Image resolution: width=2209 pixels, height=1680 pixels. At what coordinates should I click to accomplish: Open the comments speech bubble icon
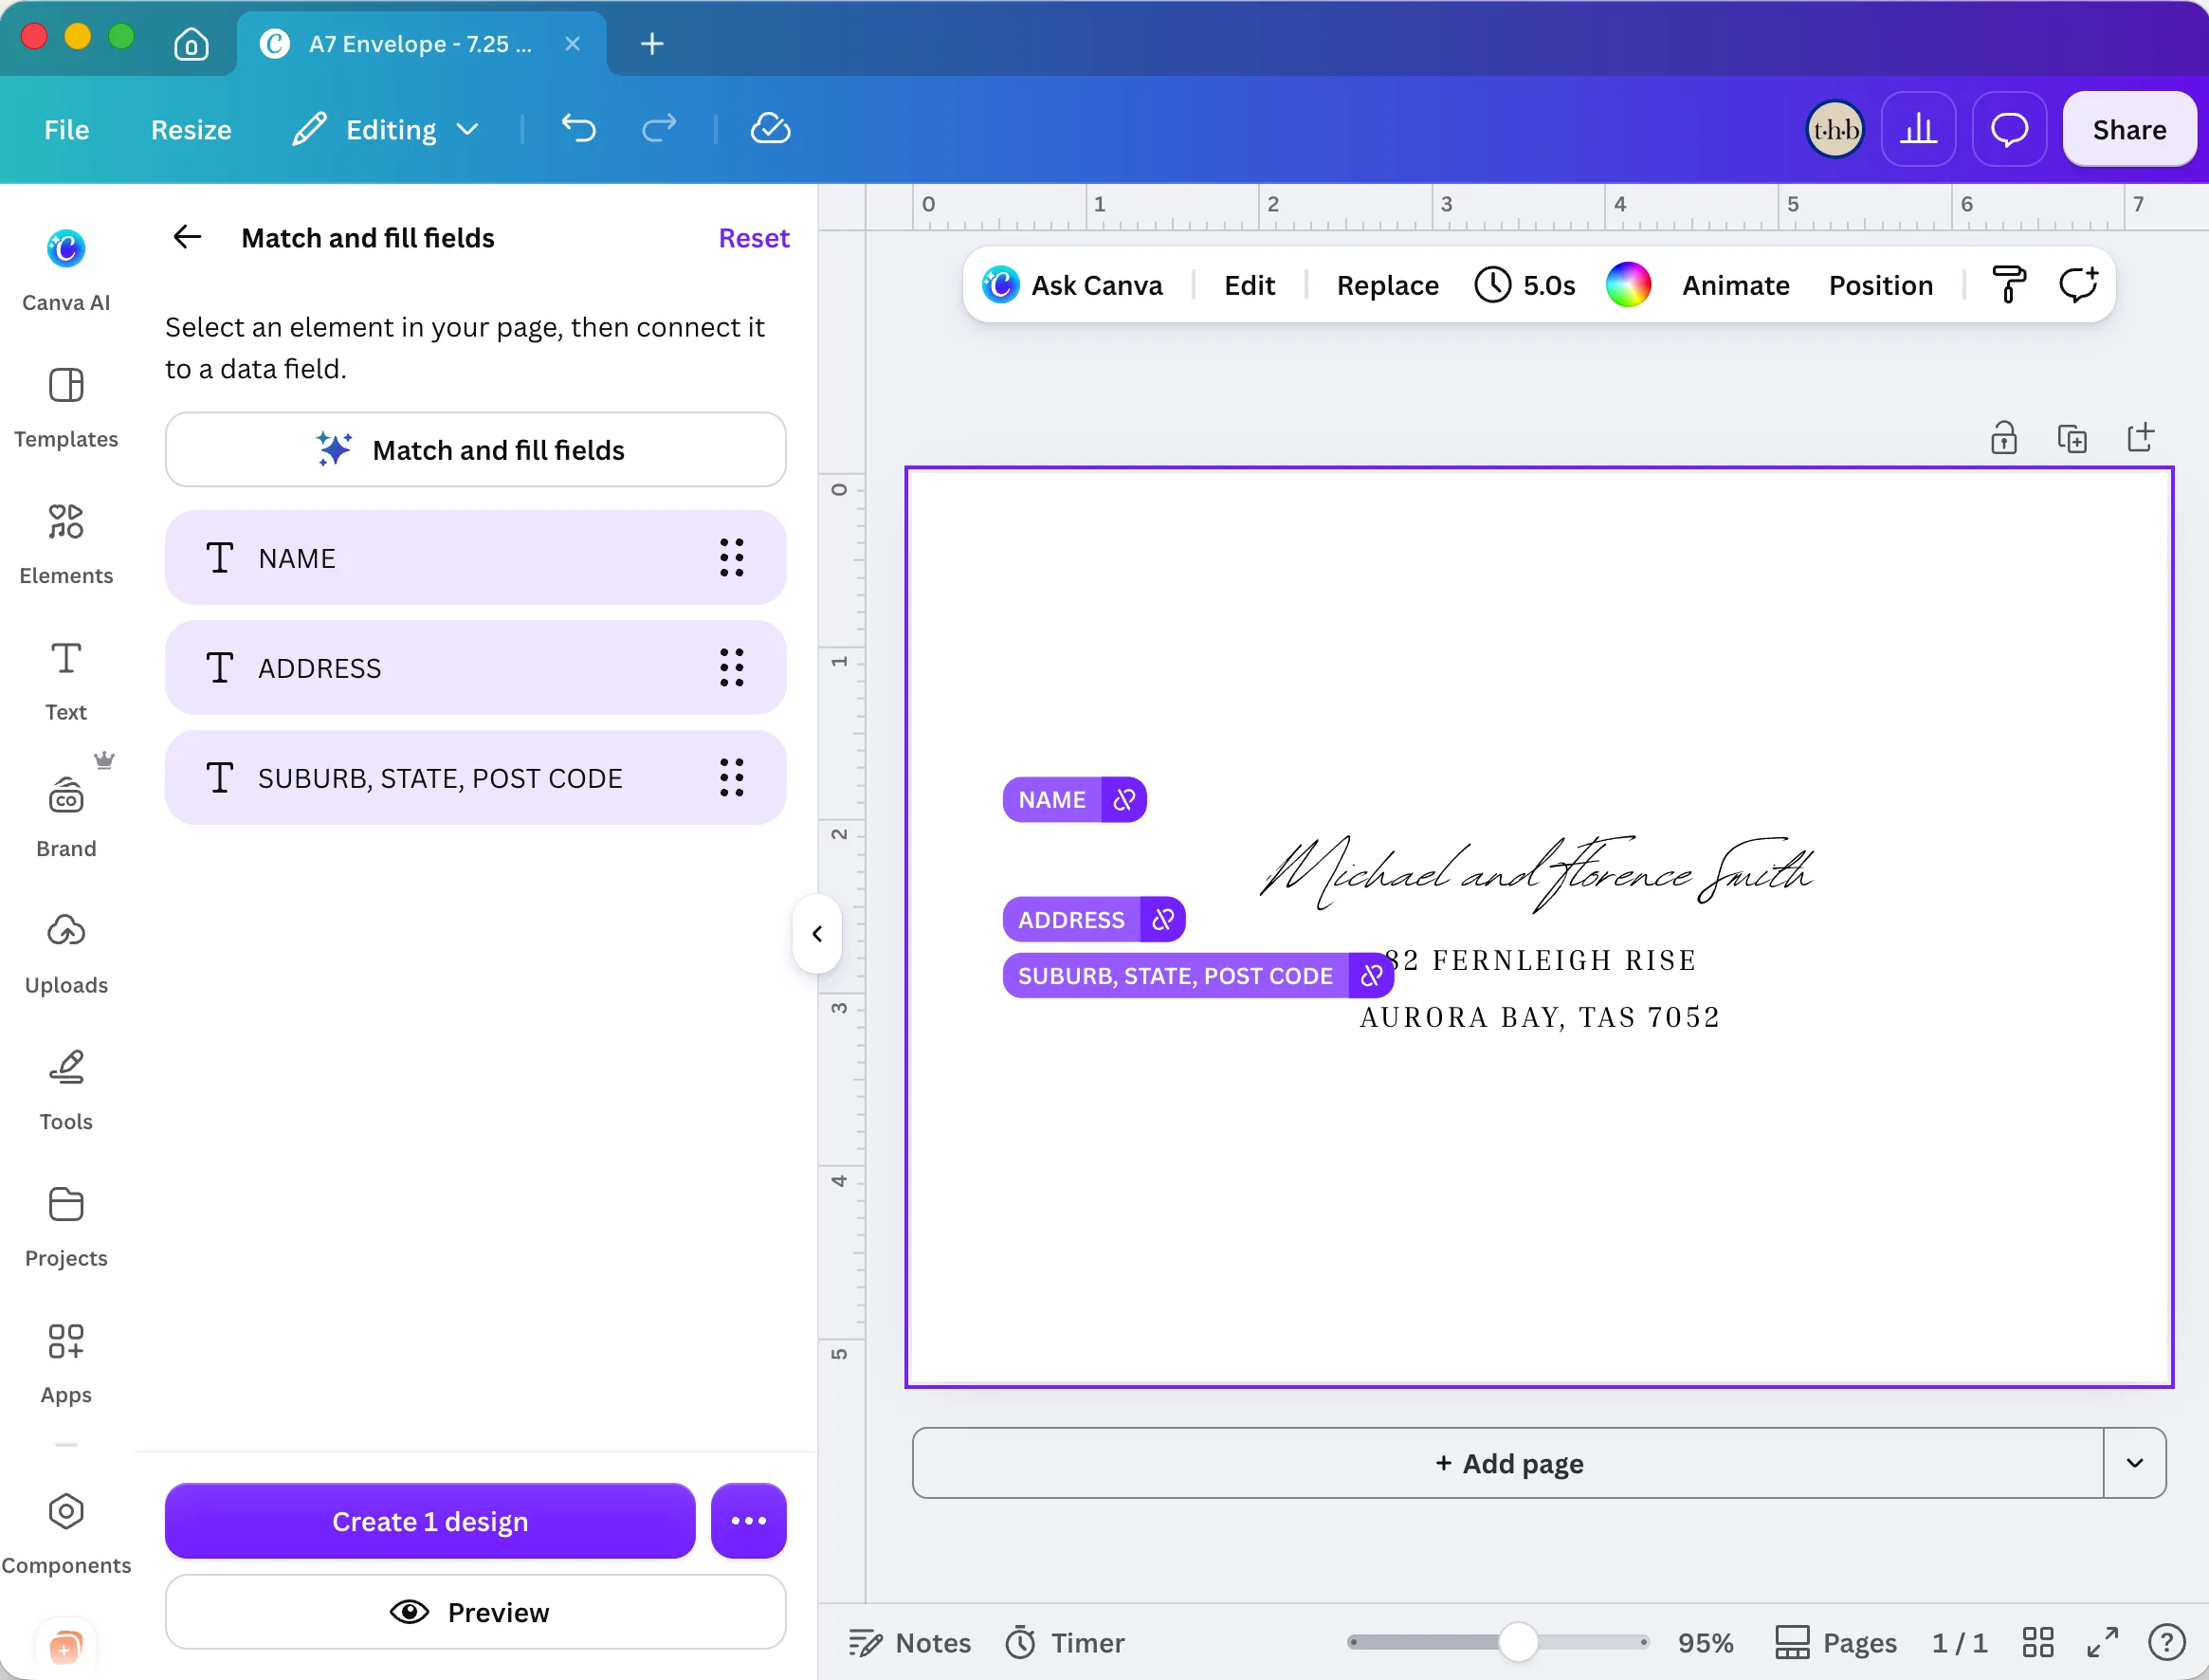2009,129
